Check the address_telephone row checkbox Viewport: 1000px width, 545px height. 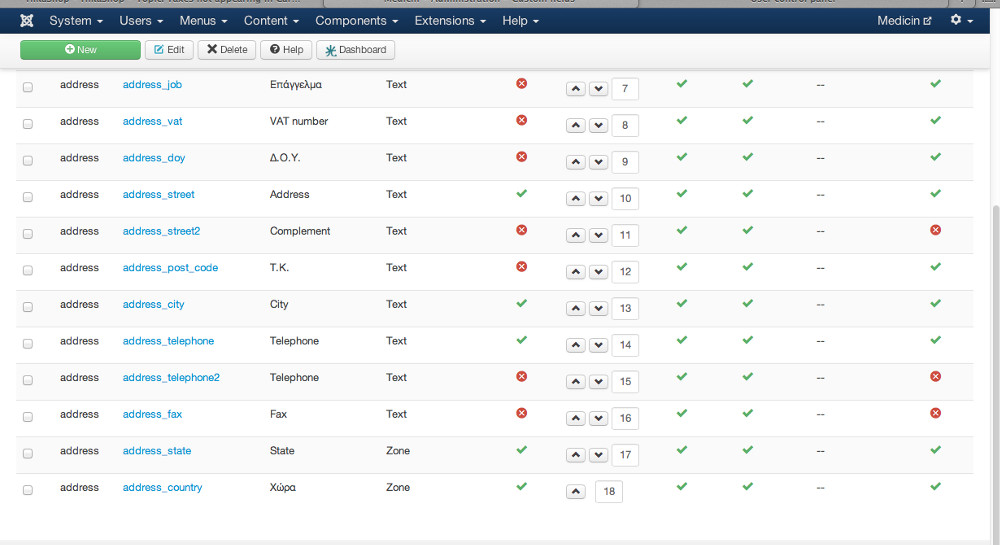pyautogui.click(x=28, y=343)
